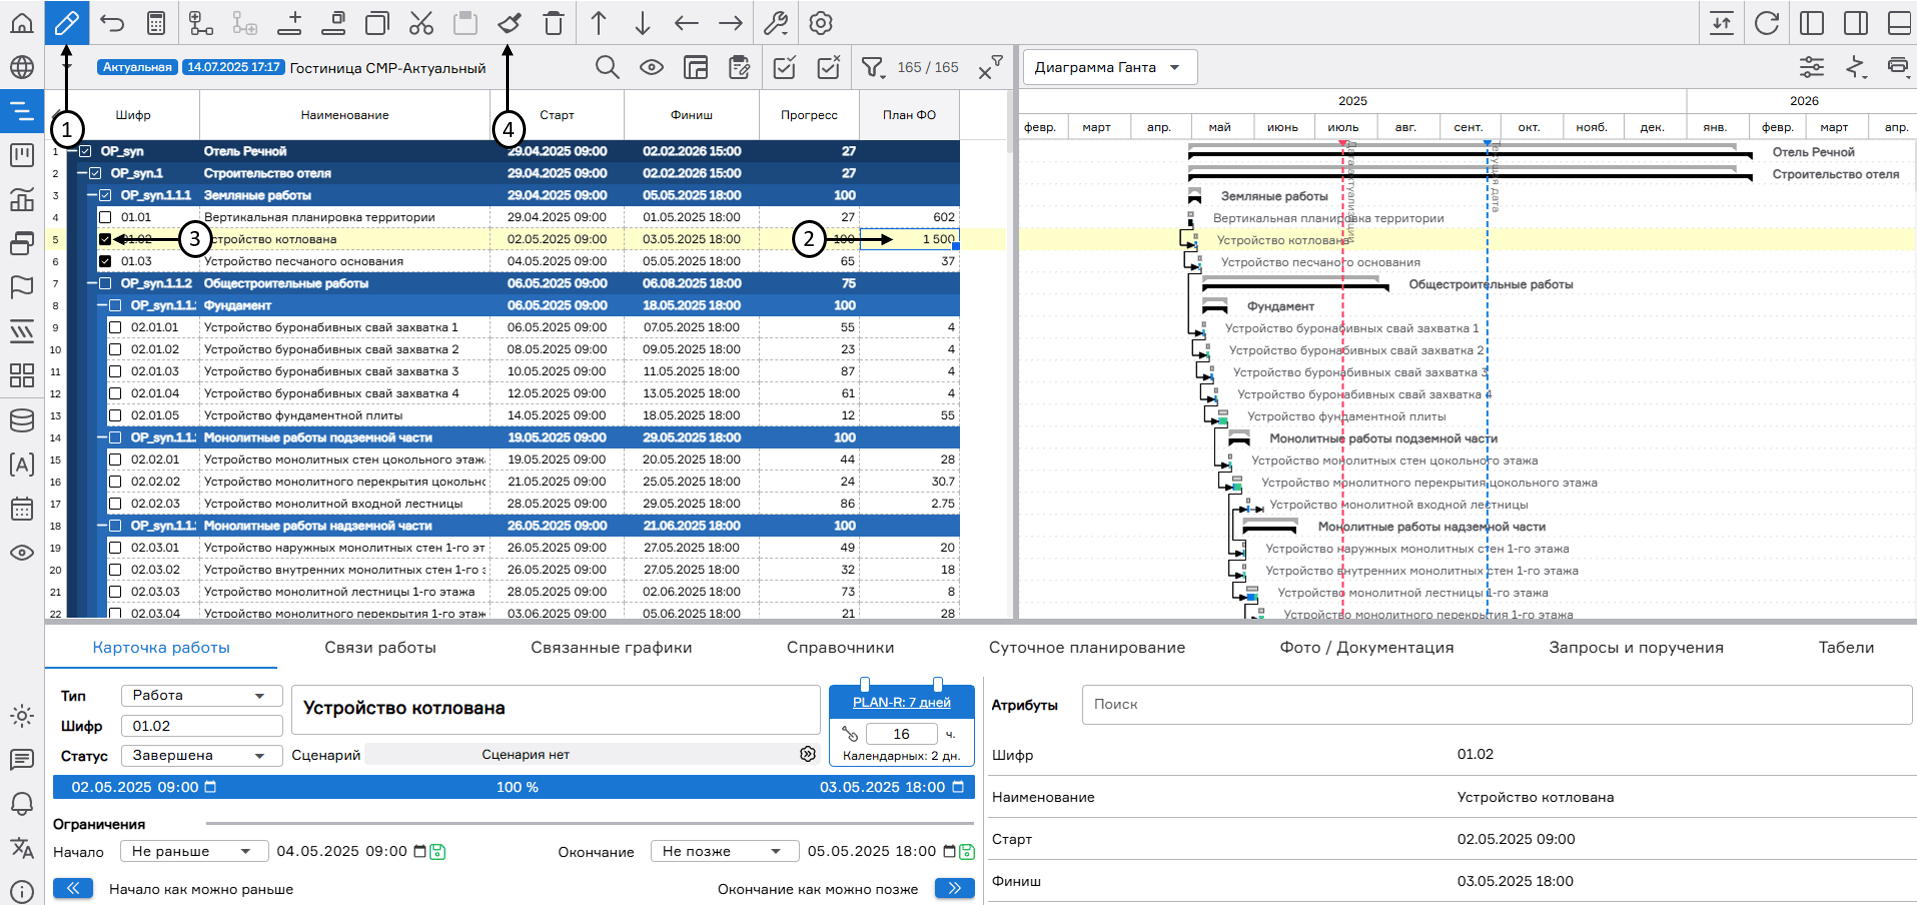Click the PLAN-R: 7 дней link
This screenshot has width=1917, height=905.
901,702
